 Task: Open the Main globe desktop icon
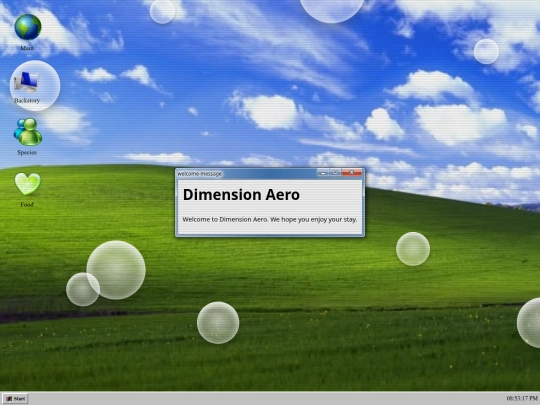pyautogui.click(x=28, y=27)
